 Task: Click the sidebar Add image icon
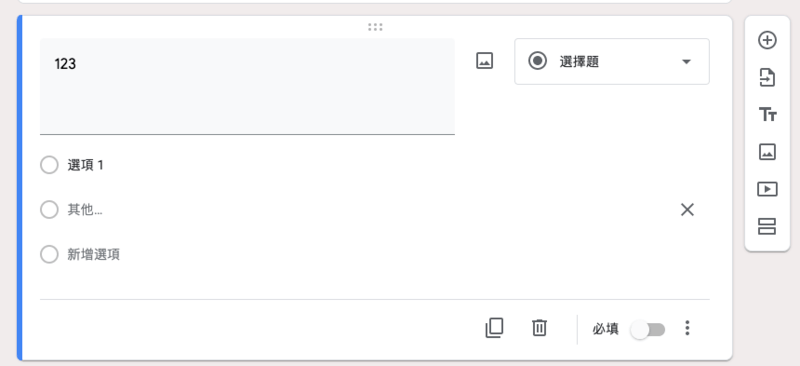[x=767, y=152]
